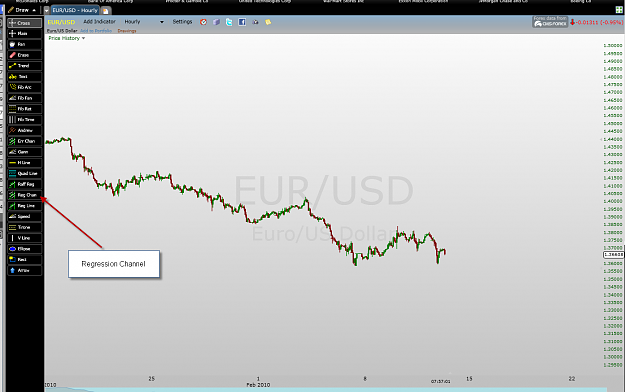Select the Arrow drawing tool
The height and width of the screenshot is (392, 625).
(24, 270)
